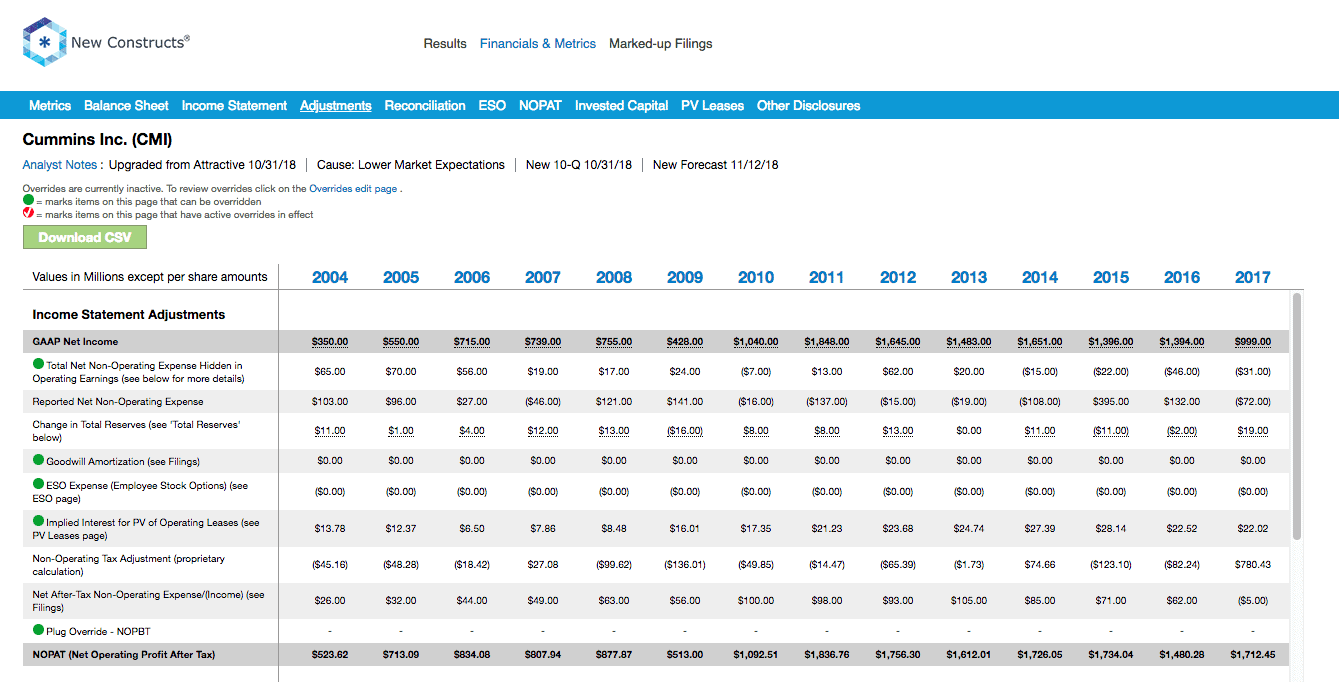
Task: Click 2004 Change in Total Reserves $11.00
Action: tap(330, 431)
